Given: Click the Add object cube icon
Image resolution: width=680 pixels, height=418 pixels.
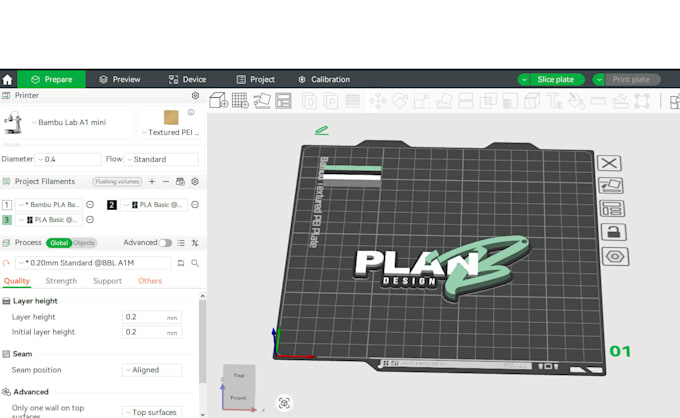Looking at the screenshot, I should (218, 101).
